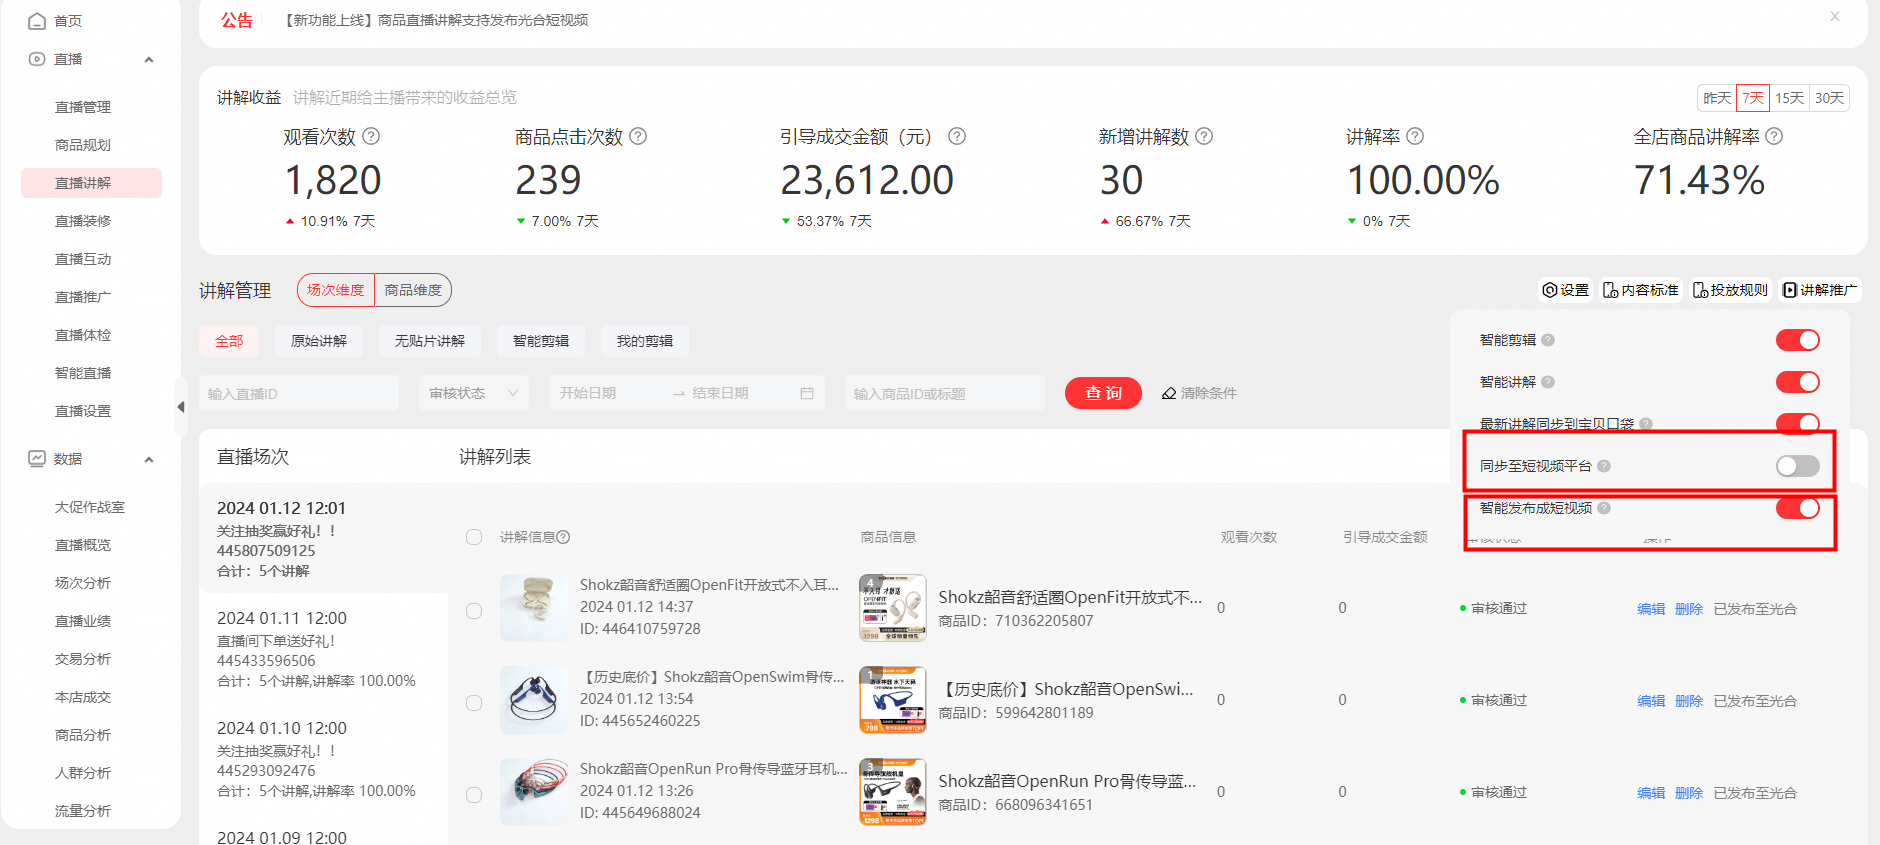Show help for 引导成交金额 metric

(x=957, y=136)
